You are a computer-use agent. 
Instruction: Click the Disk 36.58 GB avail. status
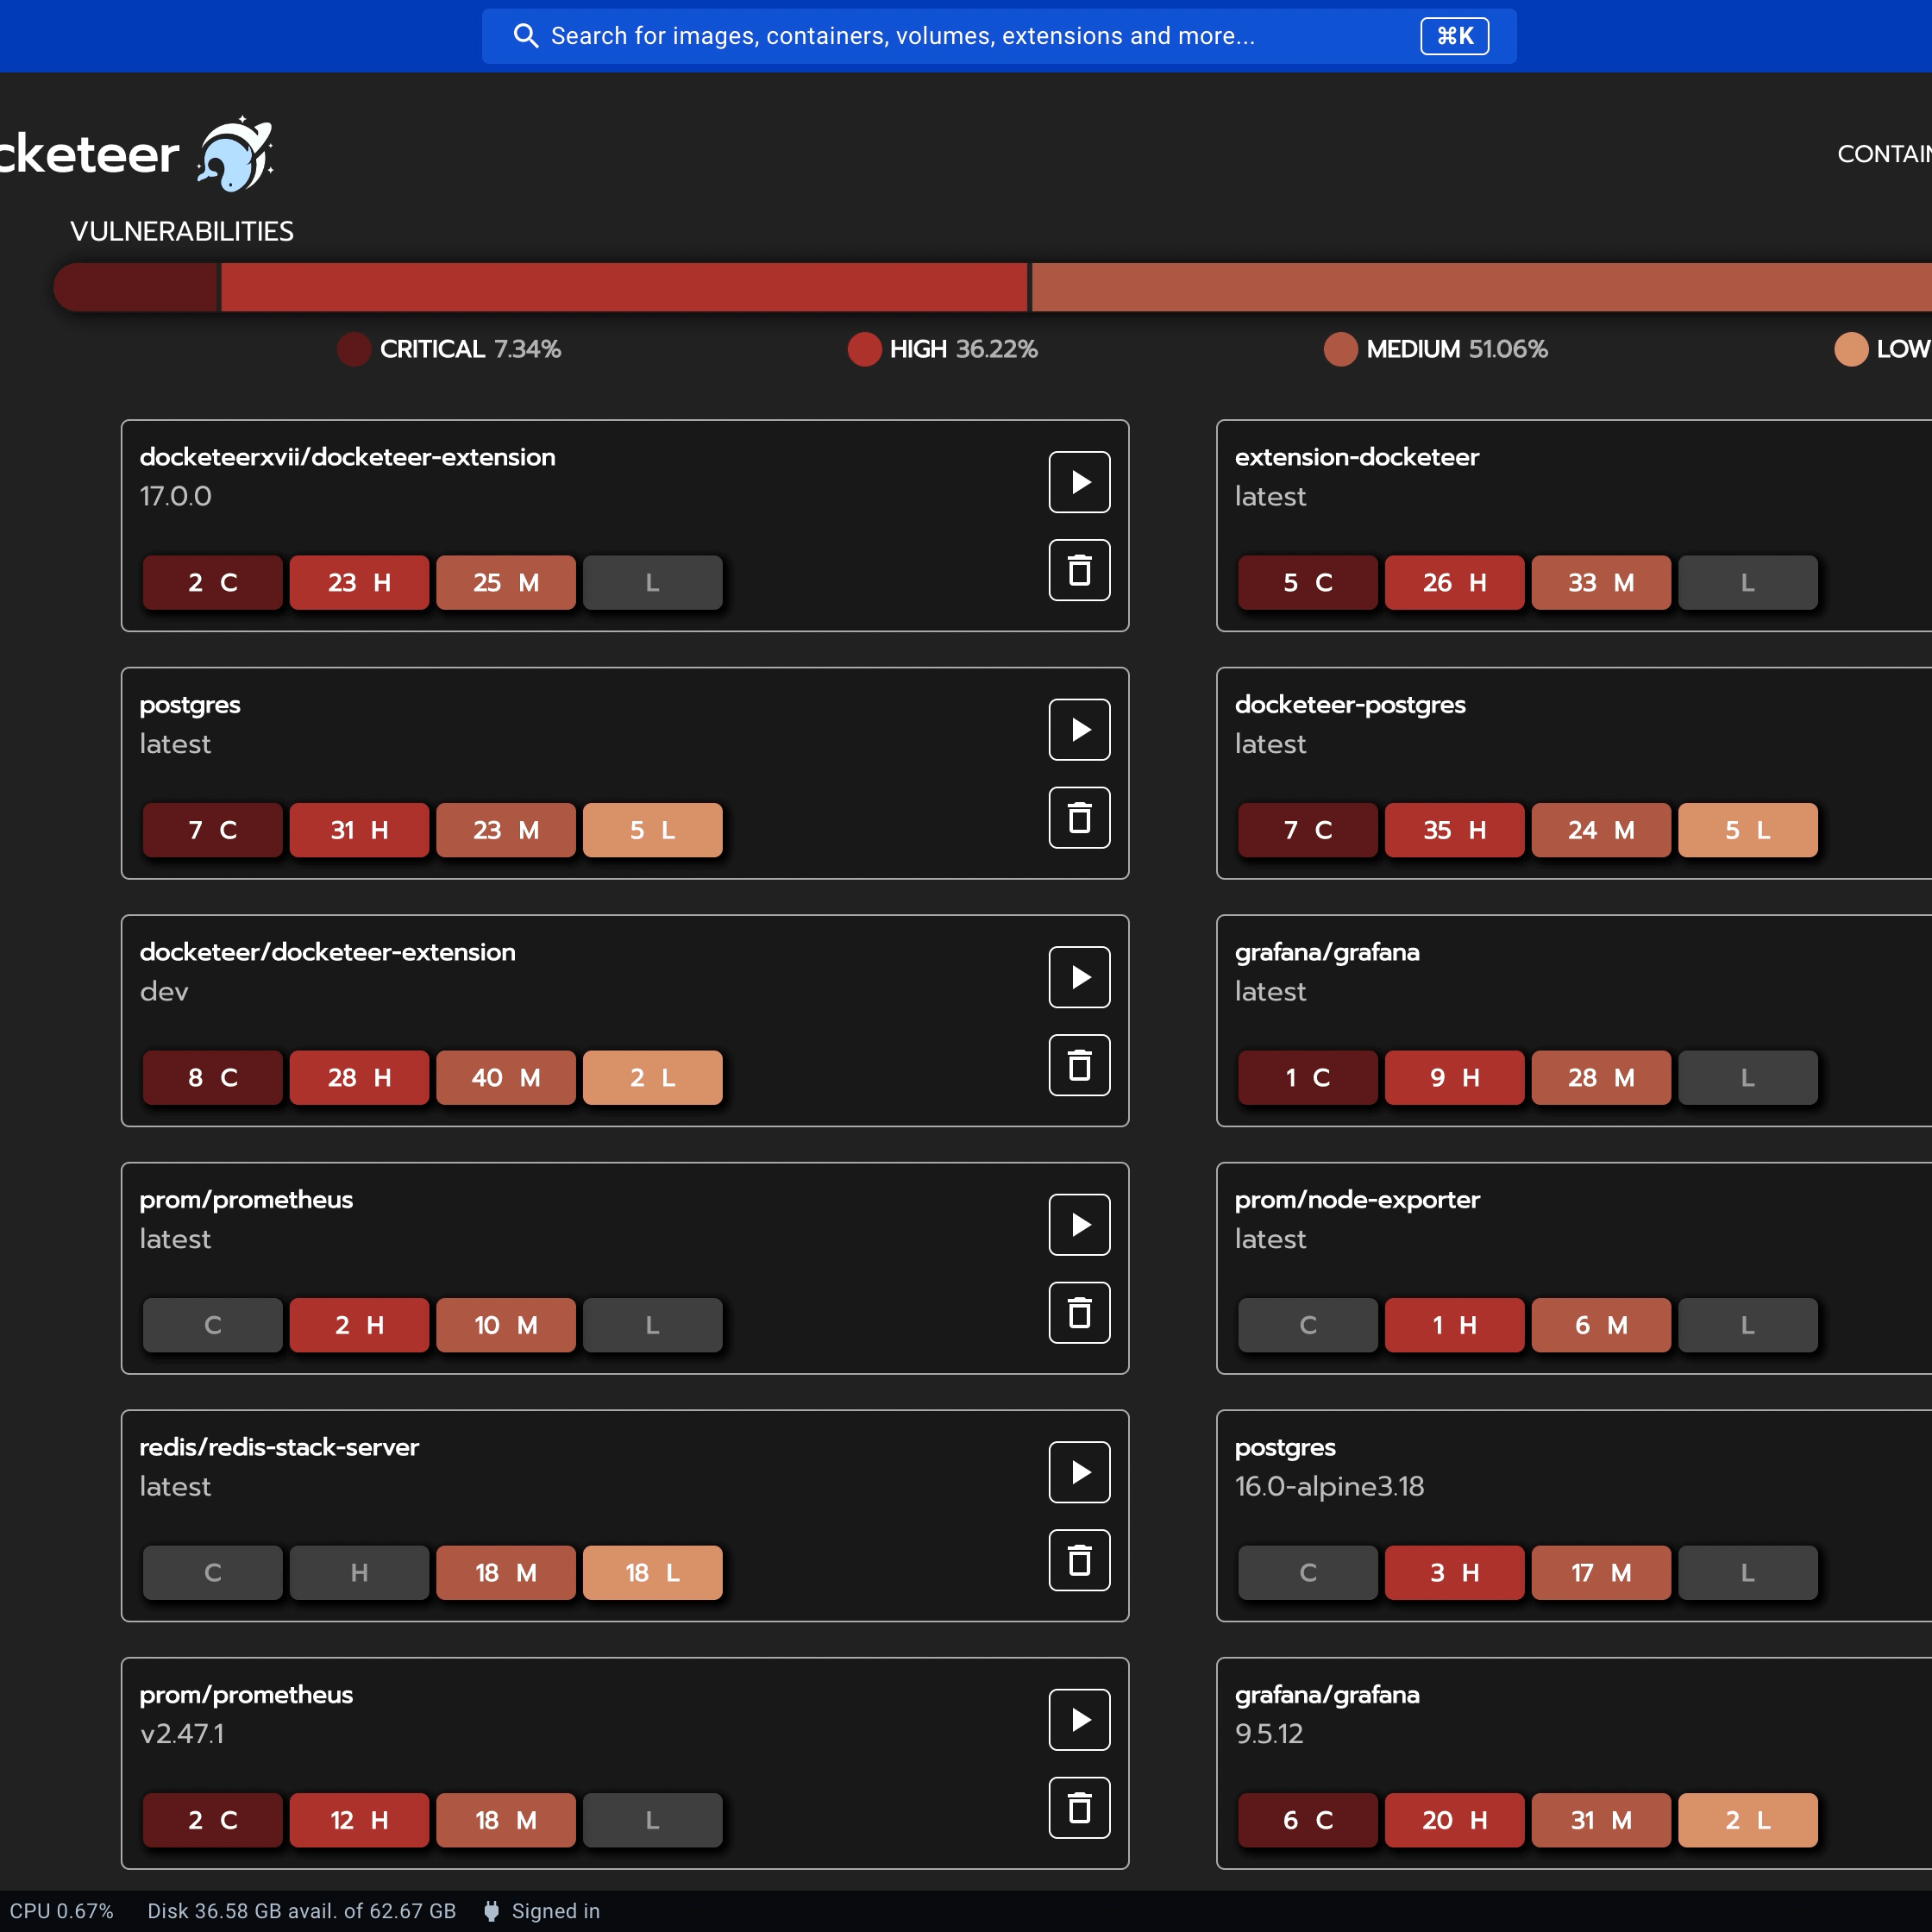pos(301,1911)
